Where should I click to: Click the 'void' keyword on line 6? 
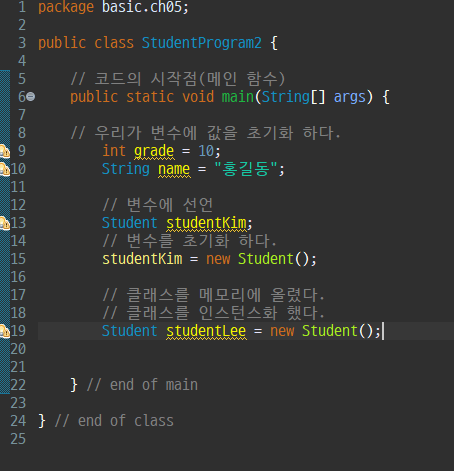[198, 97]
